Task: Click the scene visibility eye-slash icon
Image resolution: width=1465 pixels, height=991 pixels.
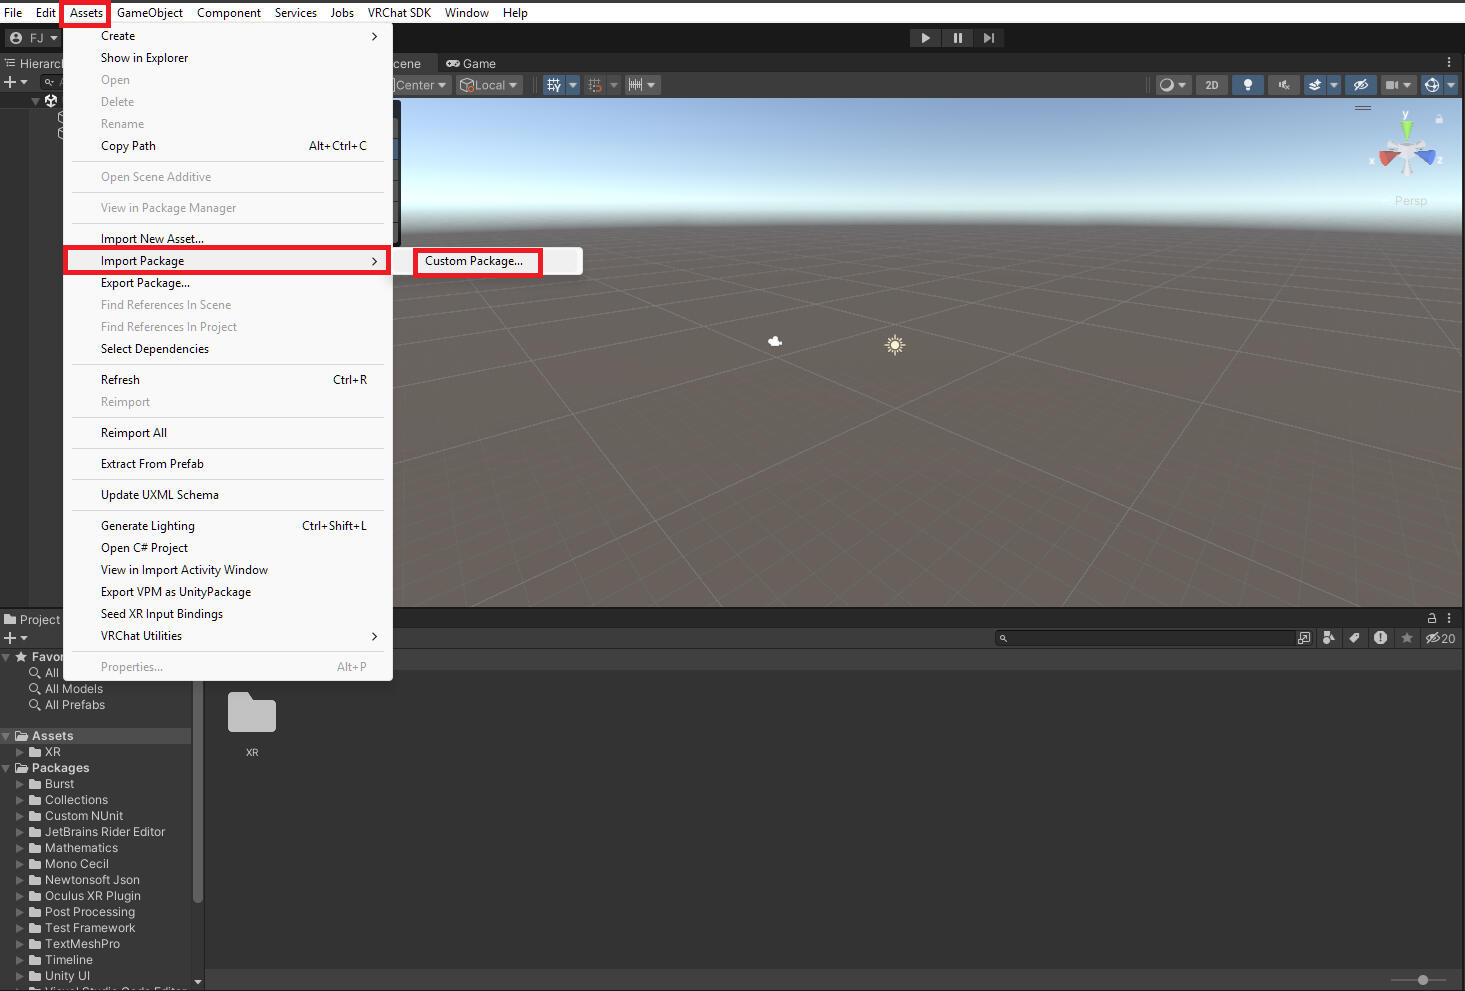Action: (1360, 85)
